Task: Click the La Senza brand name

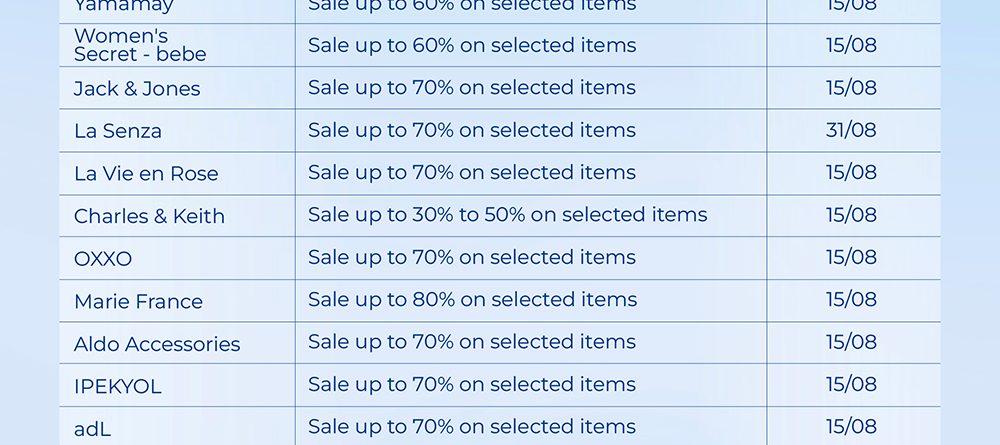Action: click(x=118, y=131)
